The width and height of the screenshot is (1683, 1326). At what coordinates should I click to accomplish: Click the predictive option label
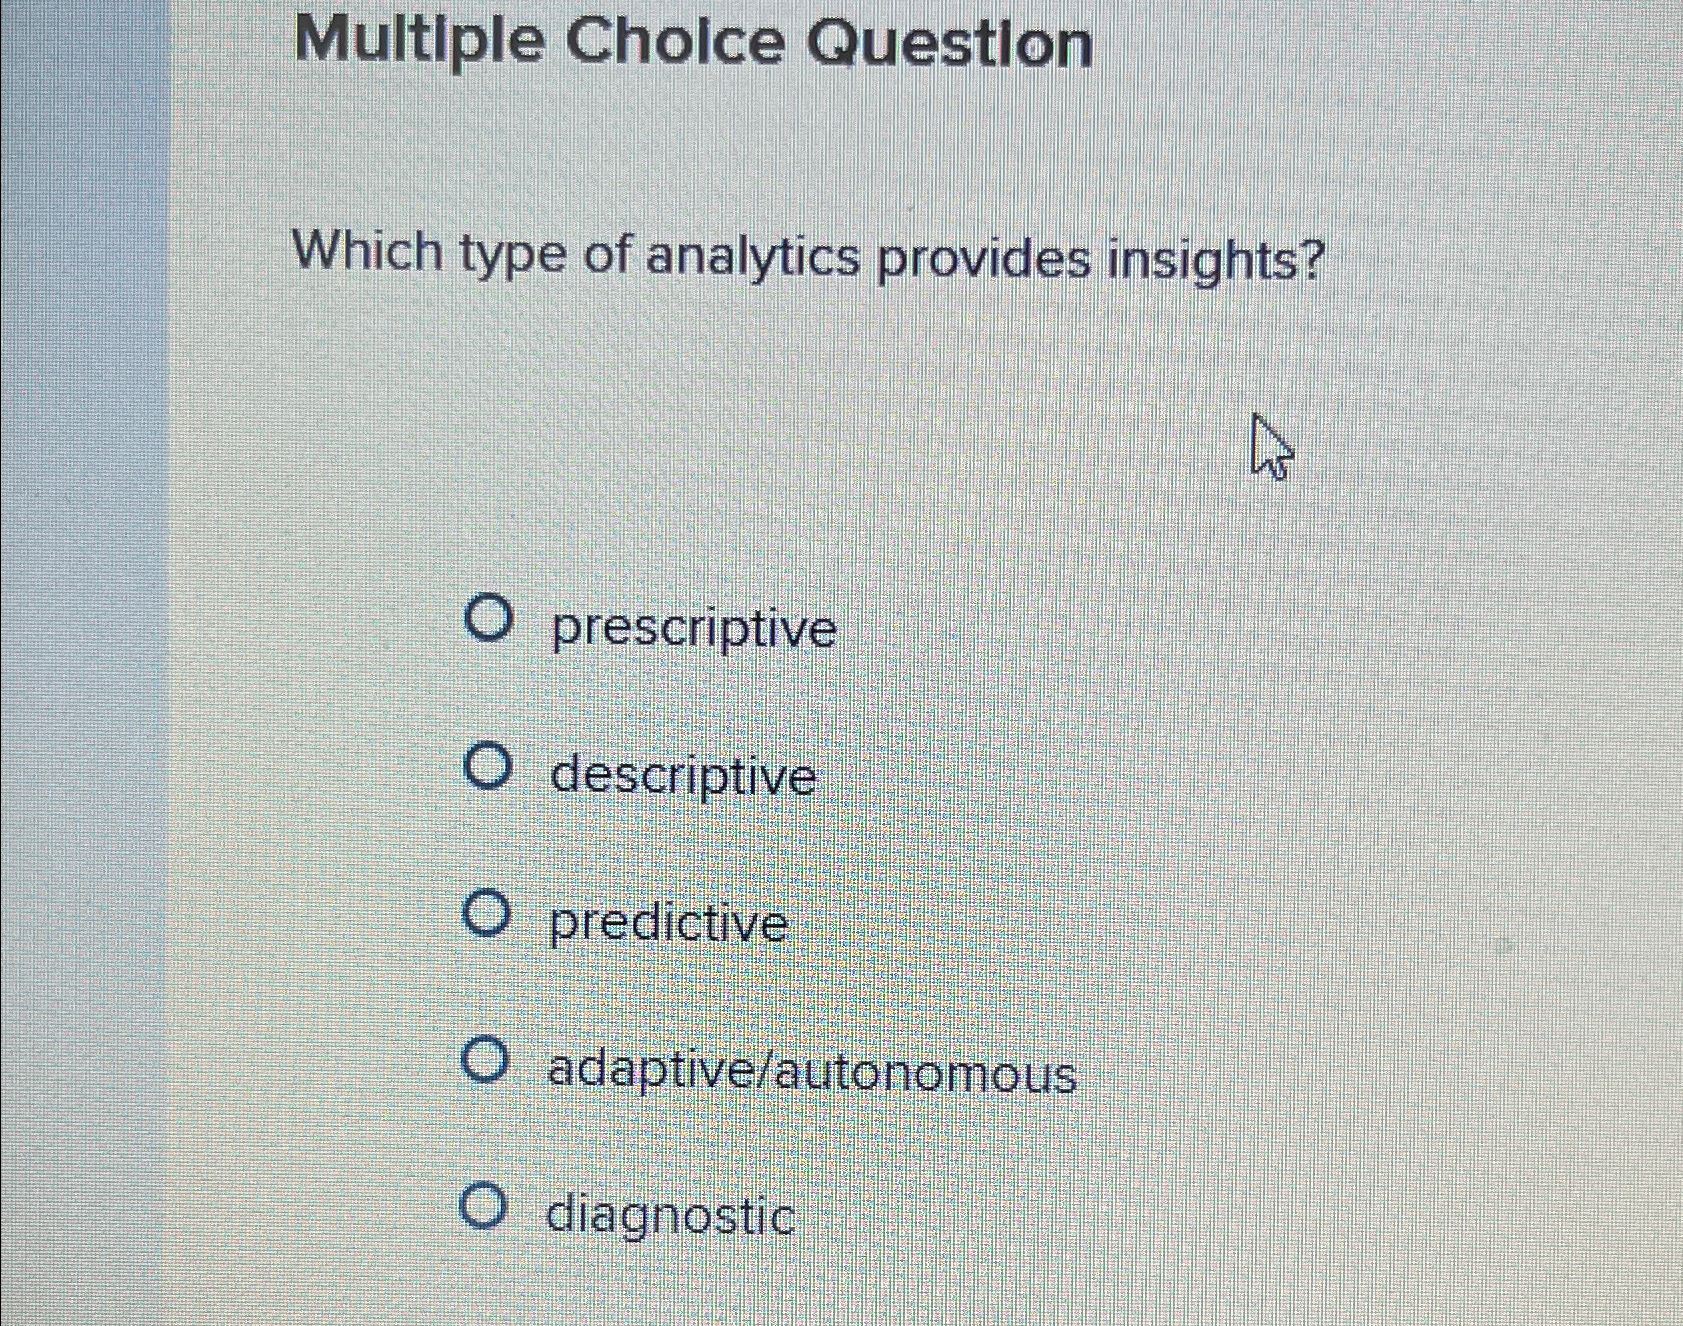[667, 922]
